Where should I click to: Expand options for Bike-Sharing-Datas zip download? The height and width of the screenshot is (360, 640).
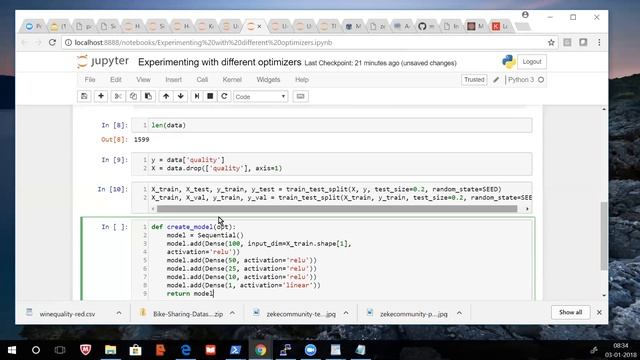(x=232, y=313)
